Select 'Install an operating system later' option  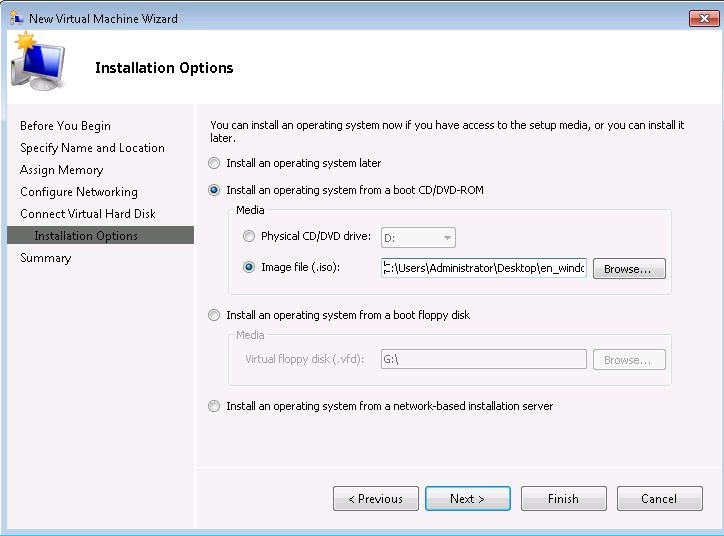(x=213, y=163)
